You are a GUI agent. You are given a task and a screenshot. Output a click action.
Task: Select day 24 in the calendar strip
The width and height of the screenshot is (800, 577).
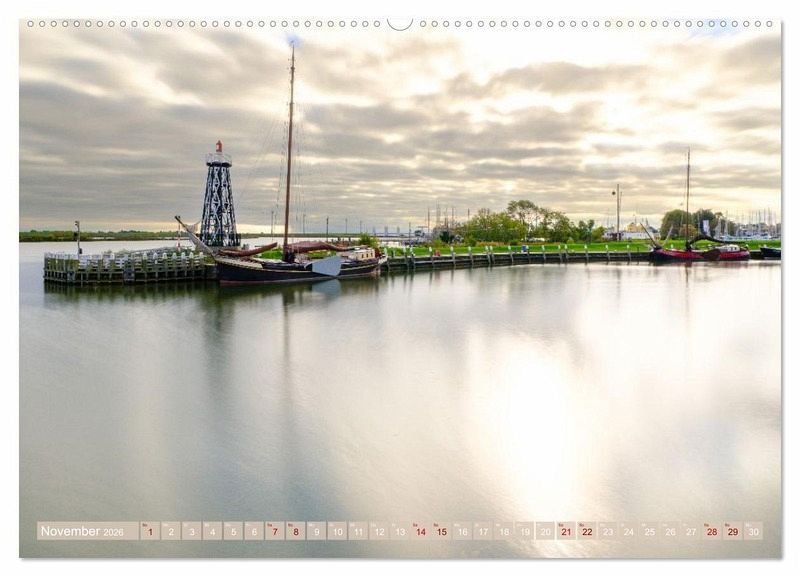pos(629,531)
